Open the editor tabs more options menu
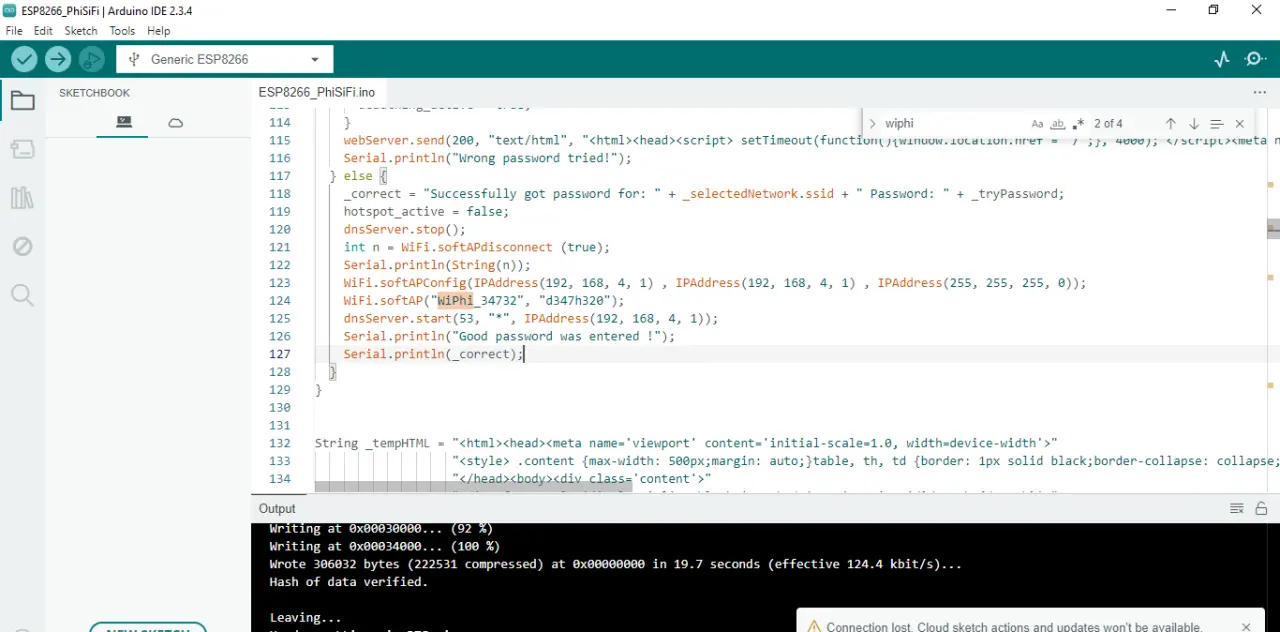The image size is (1280, 632). [1259, 92]
